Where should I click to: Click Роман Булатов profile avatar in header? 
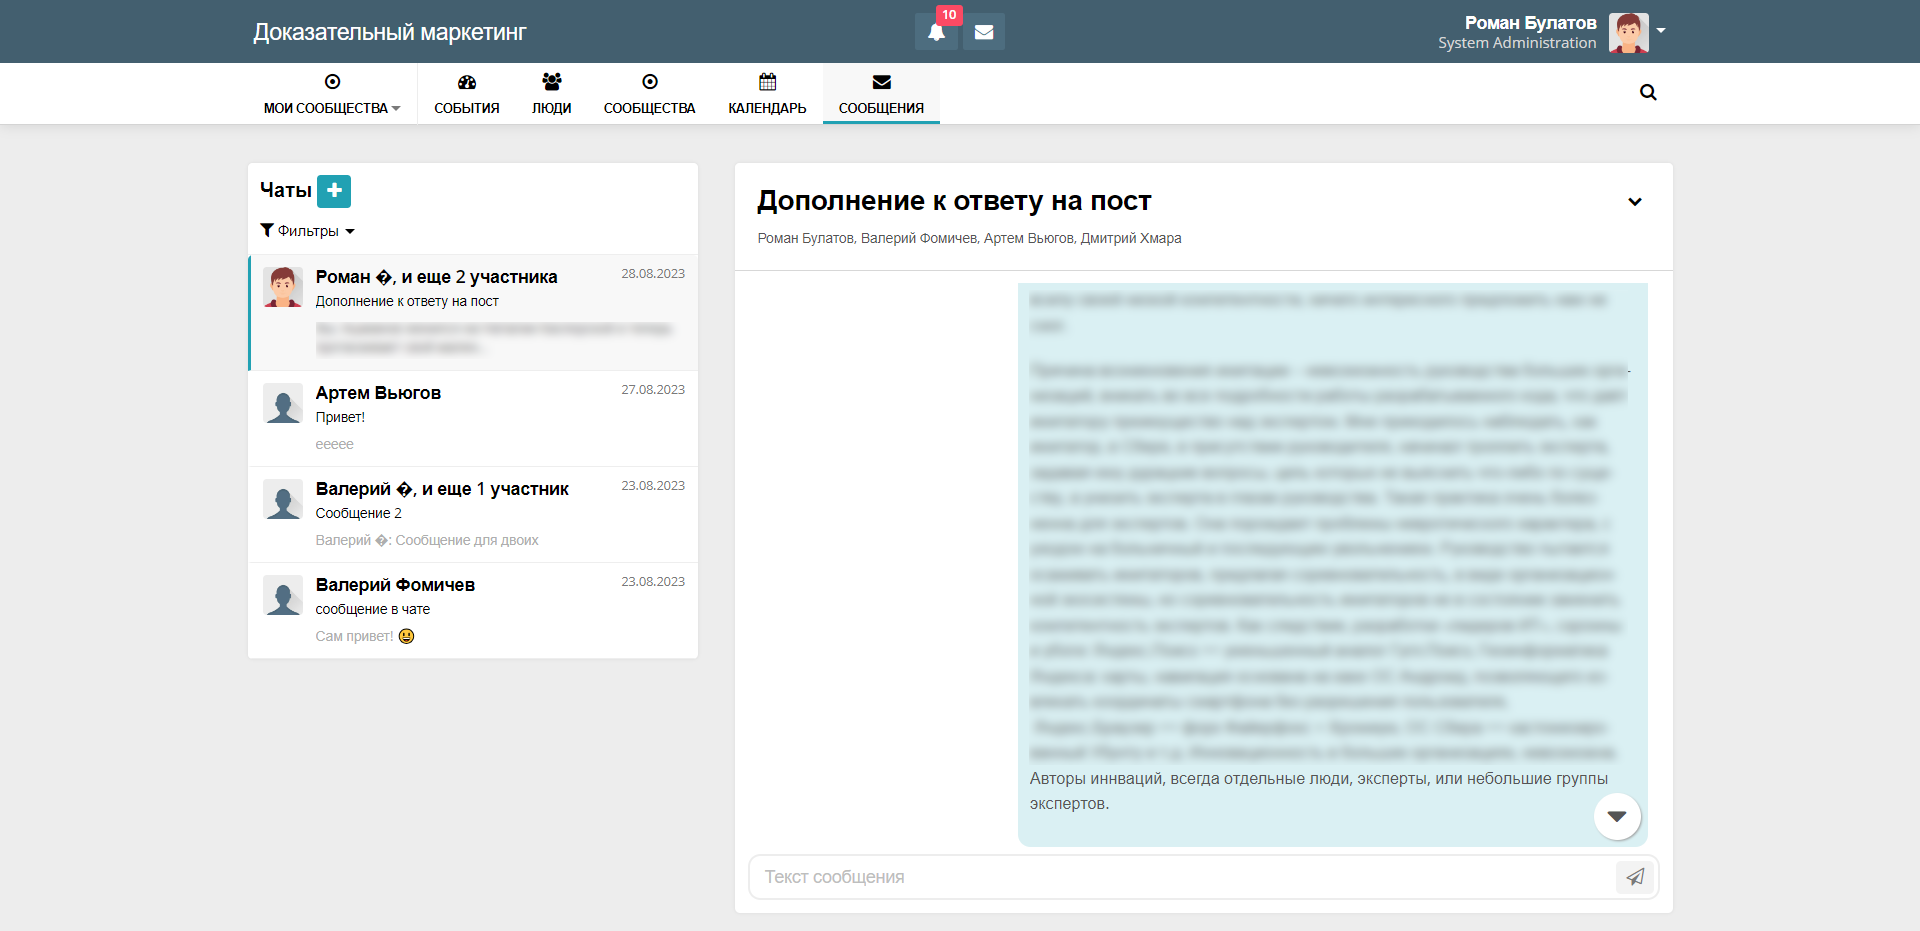point(1627,32)
